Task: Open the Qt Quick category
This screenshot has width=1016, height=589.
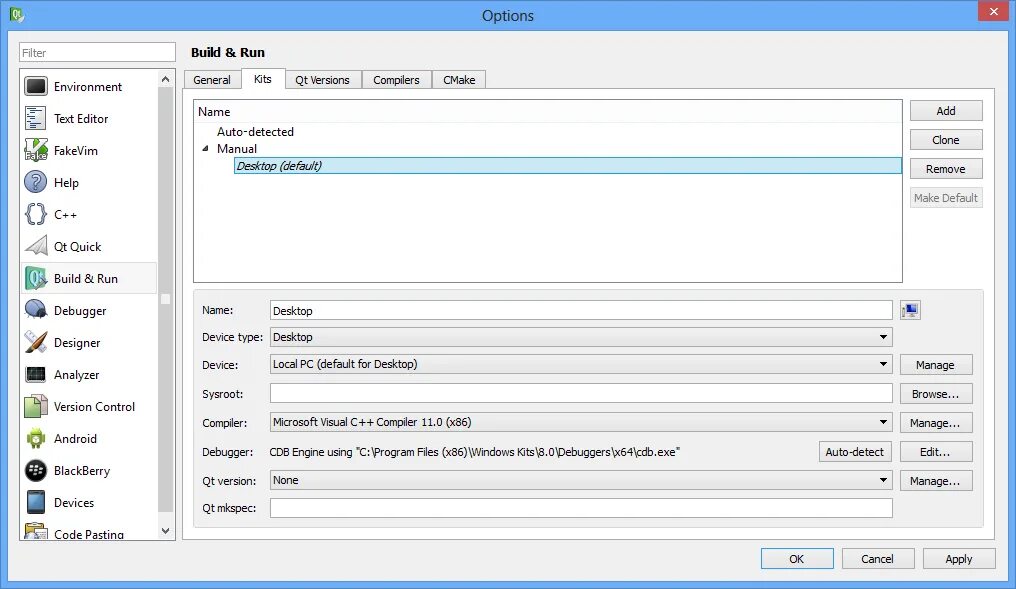Action: [89, 246]
